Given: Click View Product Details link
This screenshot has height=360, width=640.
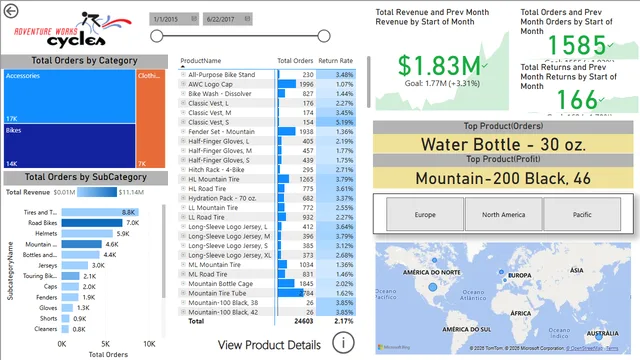Looking at the screenshot, I should 269,345.
